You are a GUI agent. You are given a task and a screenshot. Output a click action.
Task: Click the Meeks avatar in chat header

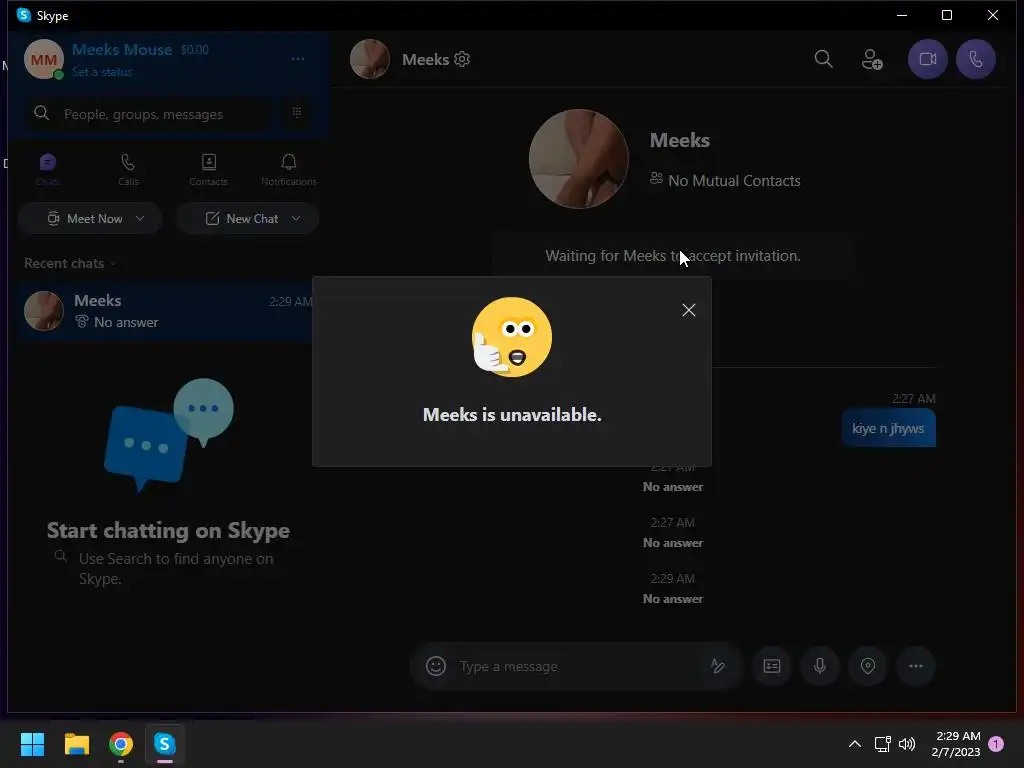pos(370,59)
